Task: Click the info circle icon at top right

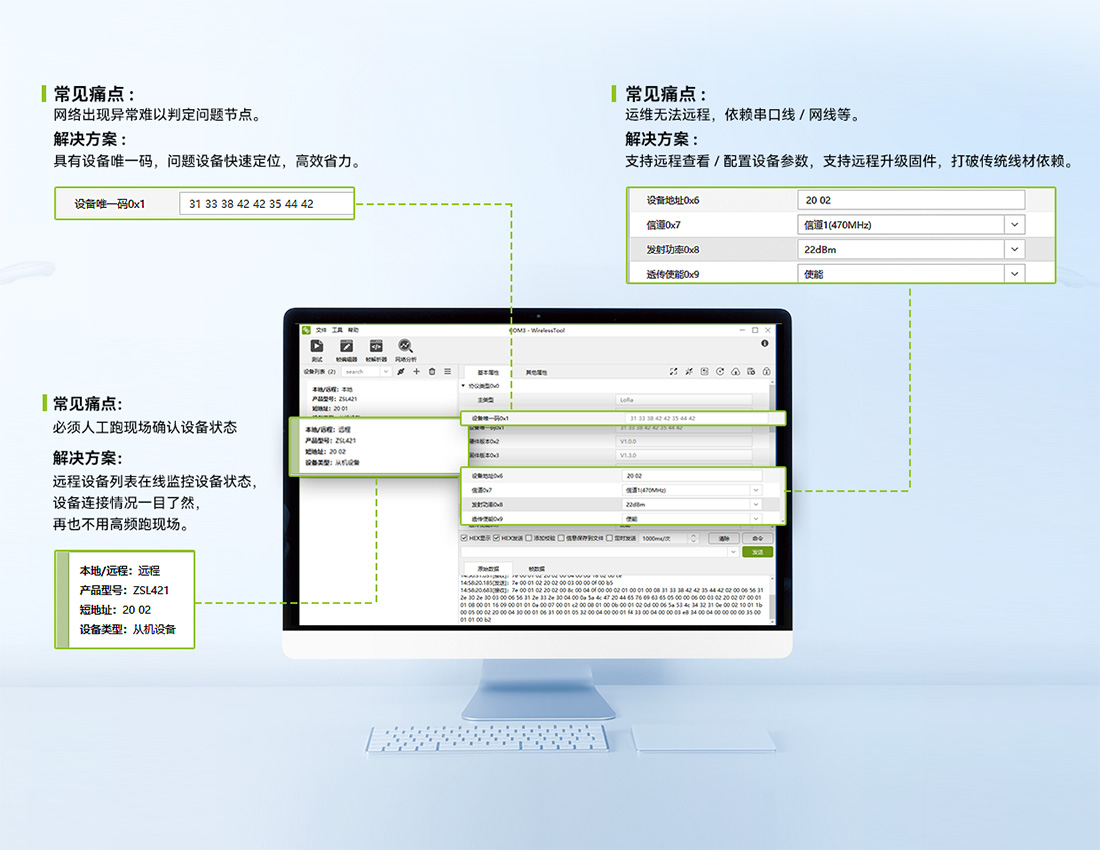Action: click(x=765, y=343)
